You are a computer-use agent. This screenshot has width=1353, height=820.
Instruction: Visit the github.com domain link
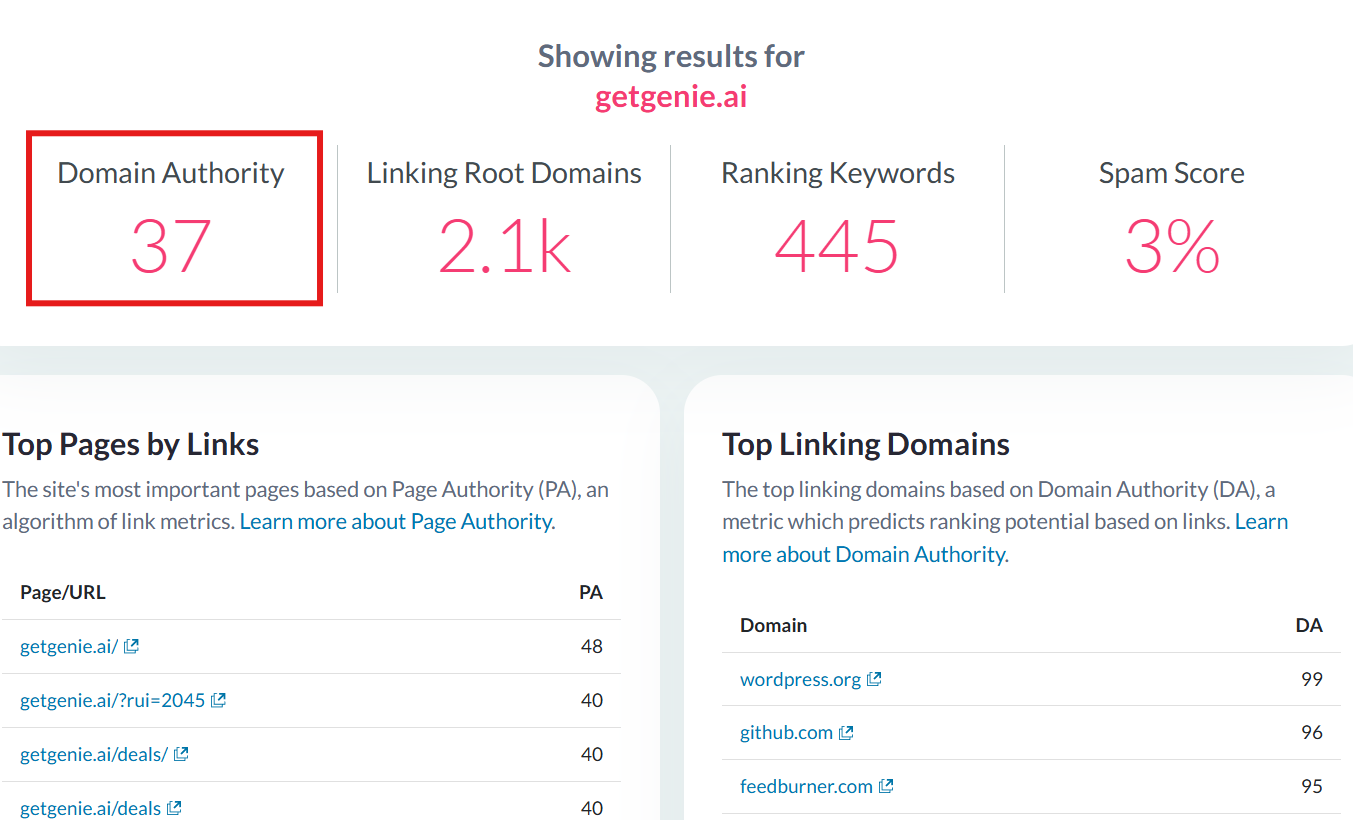point(786,733)
